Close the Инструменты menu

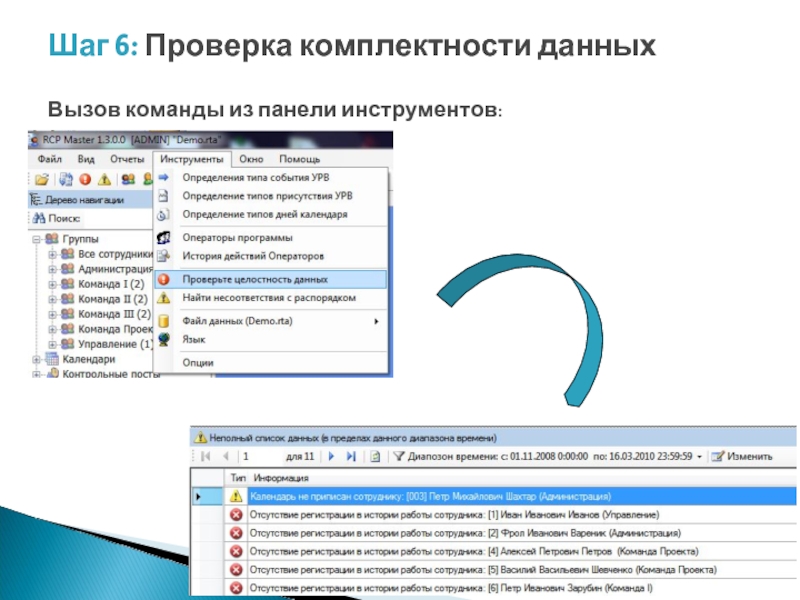click(x=192, y=159)
